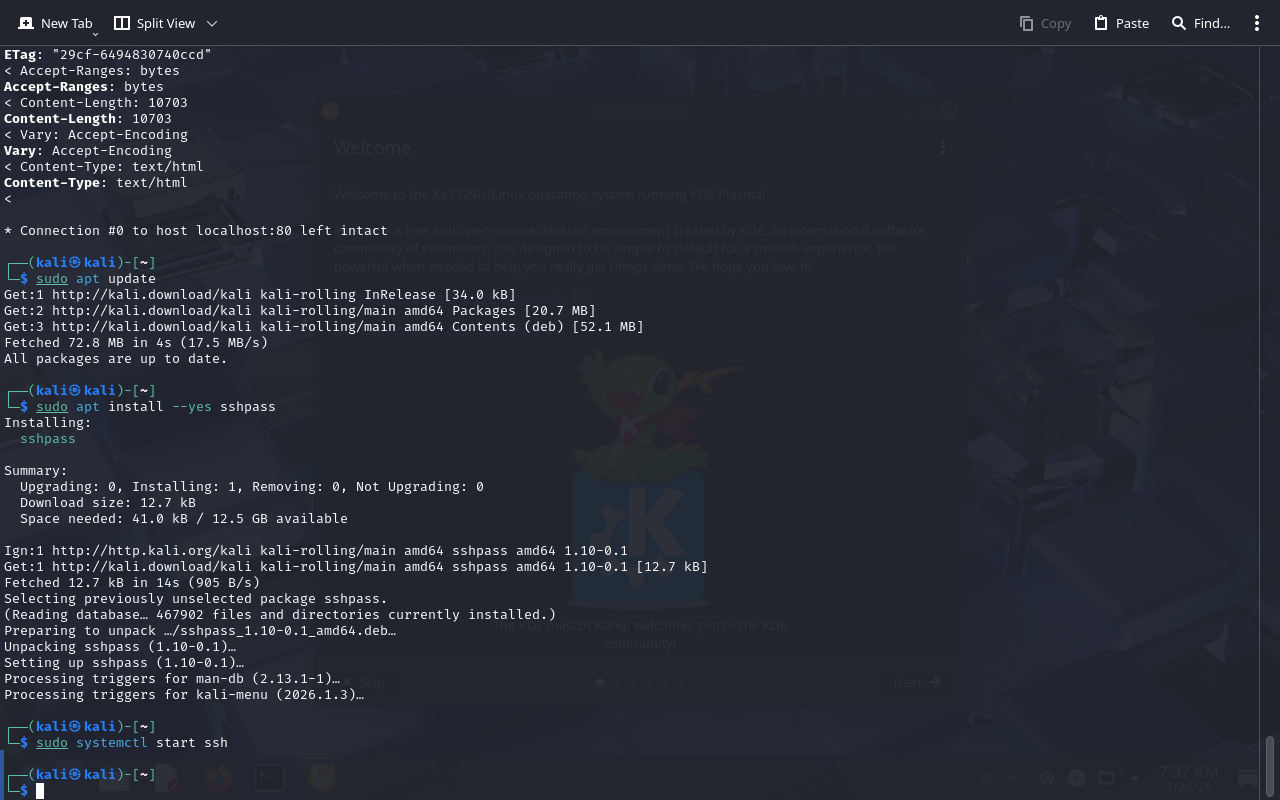Click 'All packages are up to date.' line
1280x800 pixels.
[116, 359]
